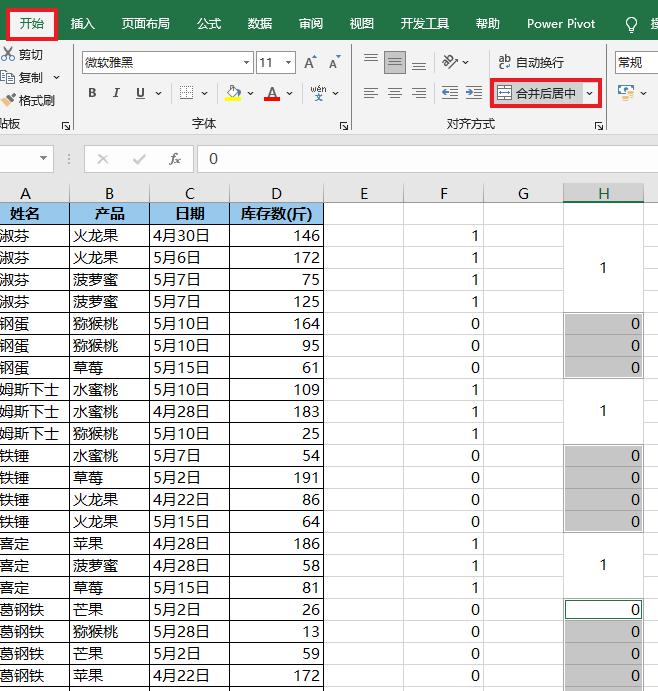Center text horizontally
This screenshot has height=691, width=658.
(x=395, y=93)
